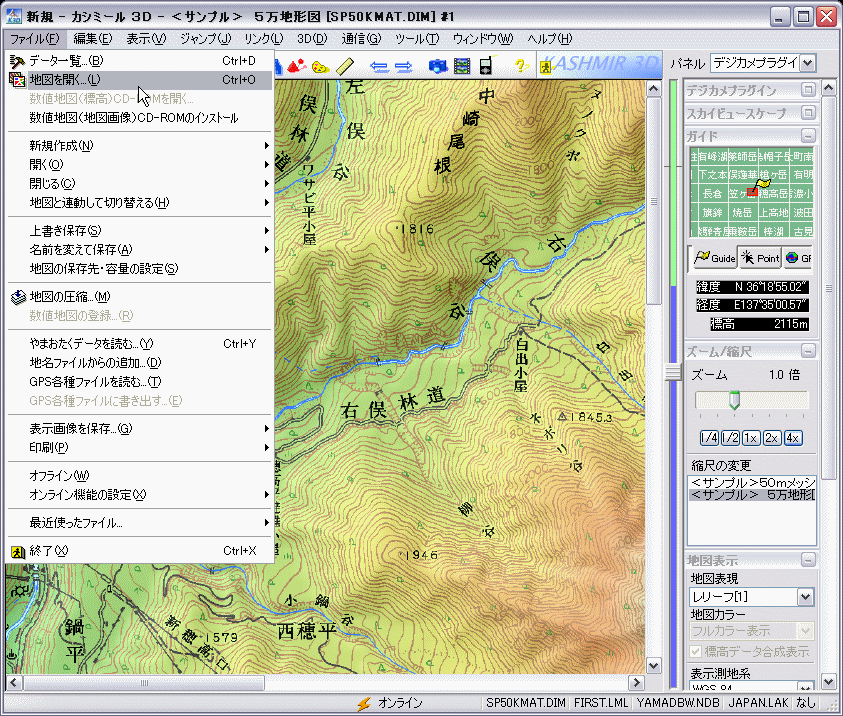Collapse the 地図表示 panel section
The height and width of the screenshot is (716, 843).
(808, 560)
